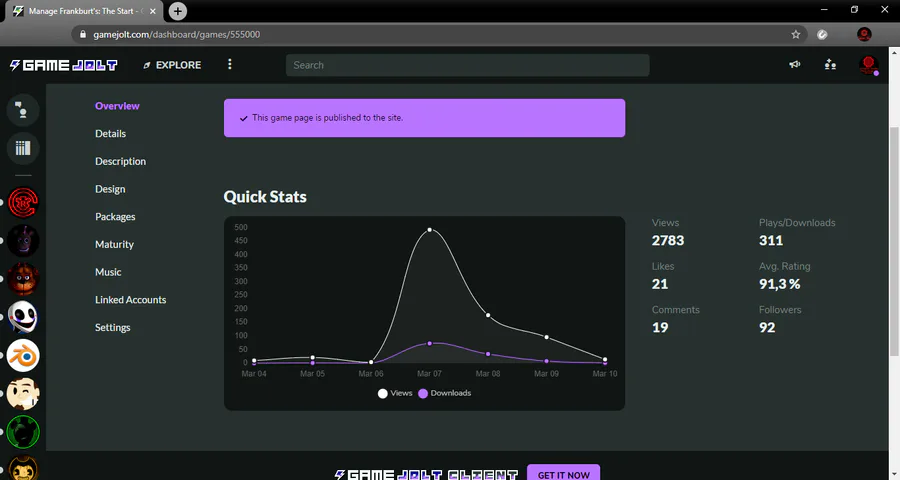This screenshot has height=480, width=900.
Task: Select the Overview tab
Action: point(117,106)
